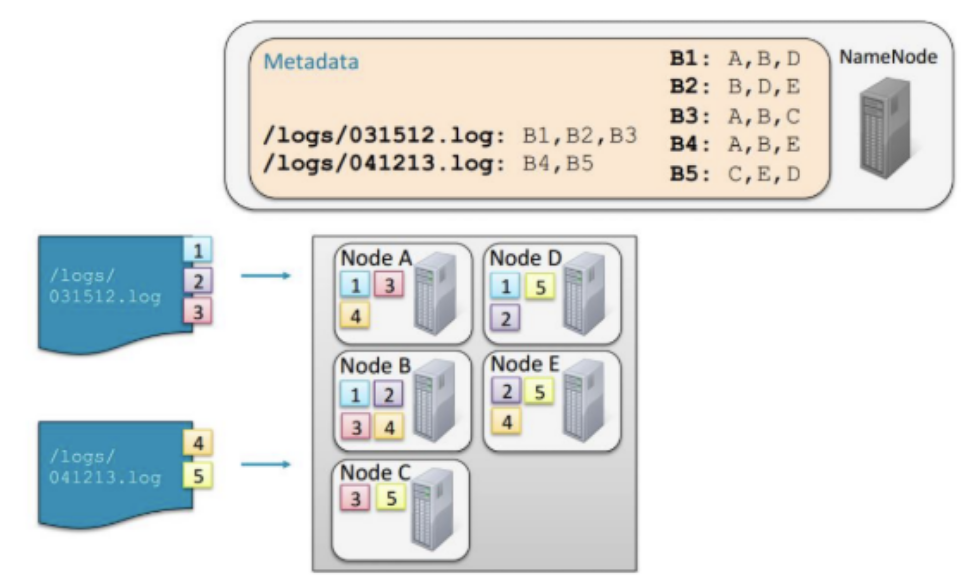Select block 1 in Node B
The width and height of the screenshot is (973, 586).
point(355,394)
